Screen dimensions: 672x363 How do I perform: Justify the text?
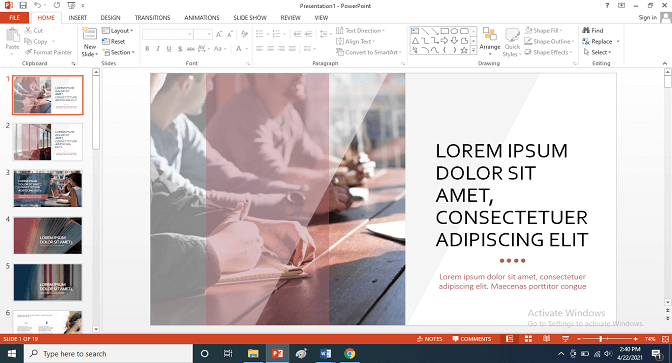pyautogui.click(x=292, y=48)
